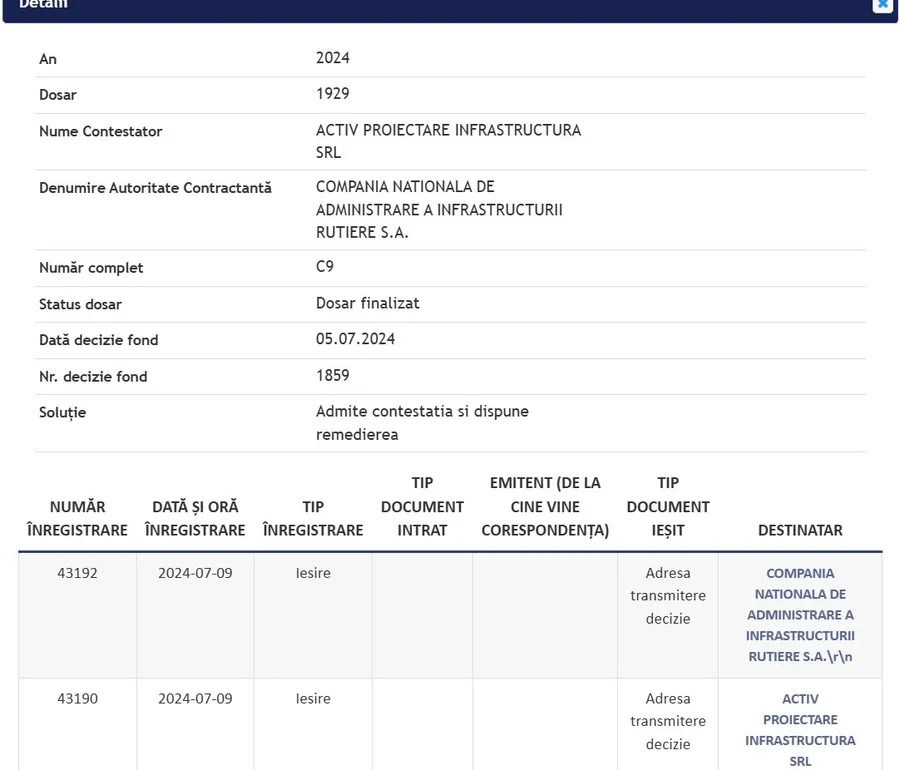This screenshot has width=900, height=770.
Task: Select the decision date 05.07.2024
Action: pos(355,339)
